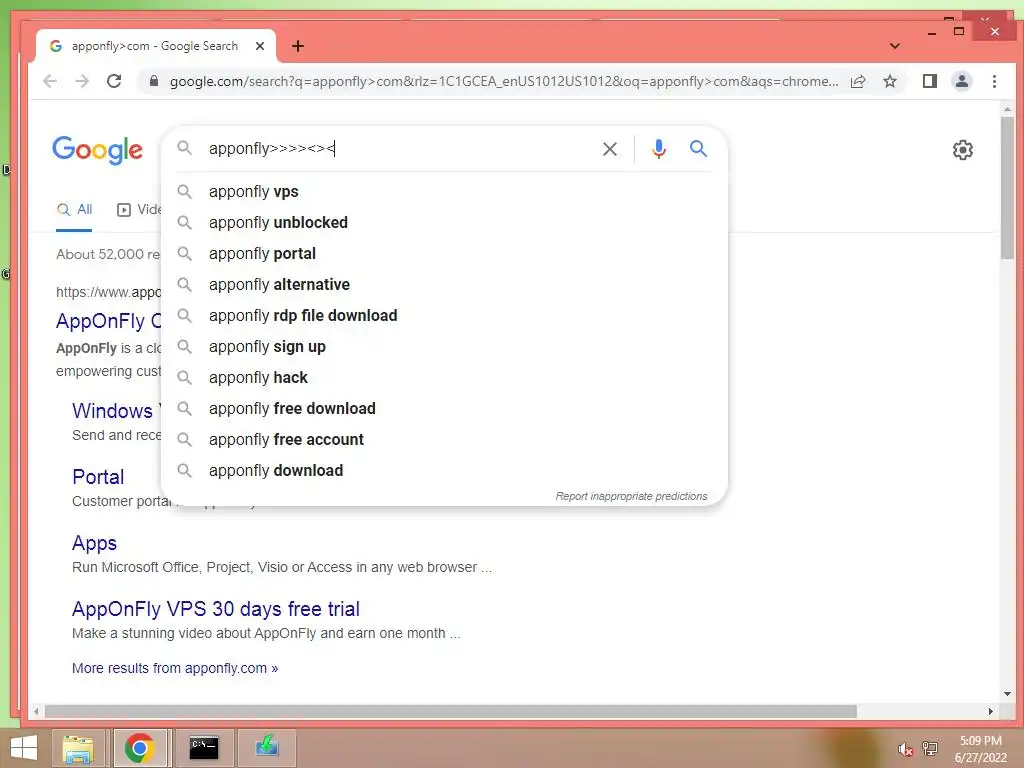This screenshot has width=1024, height=768.
Task: Open the tab search chevron
Action: pos(895,46)
